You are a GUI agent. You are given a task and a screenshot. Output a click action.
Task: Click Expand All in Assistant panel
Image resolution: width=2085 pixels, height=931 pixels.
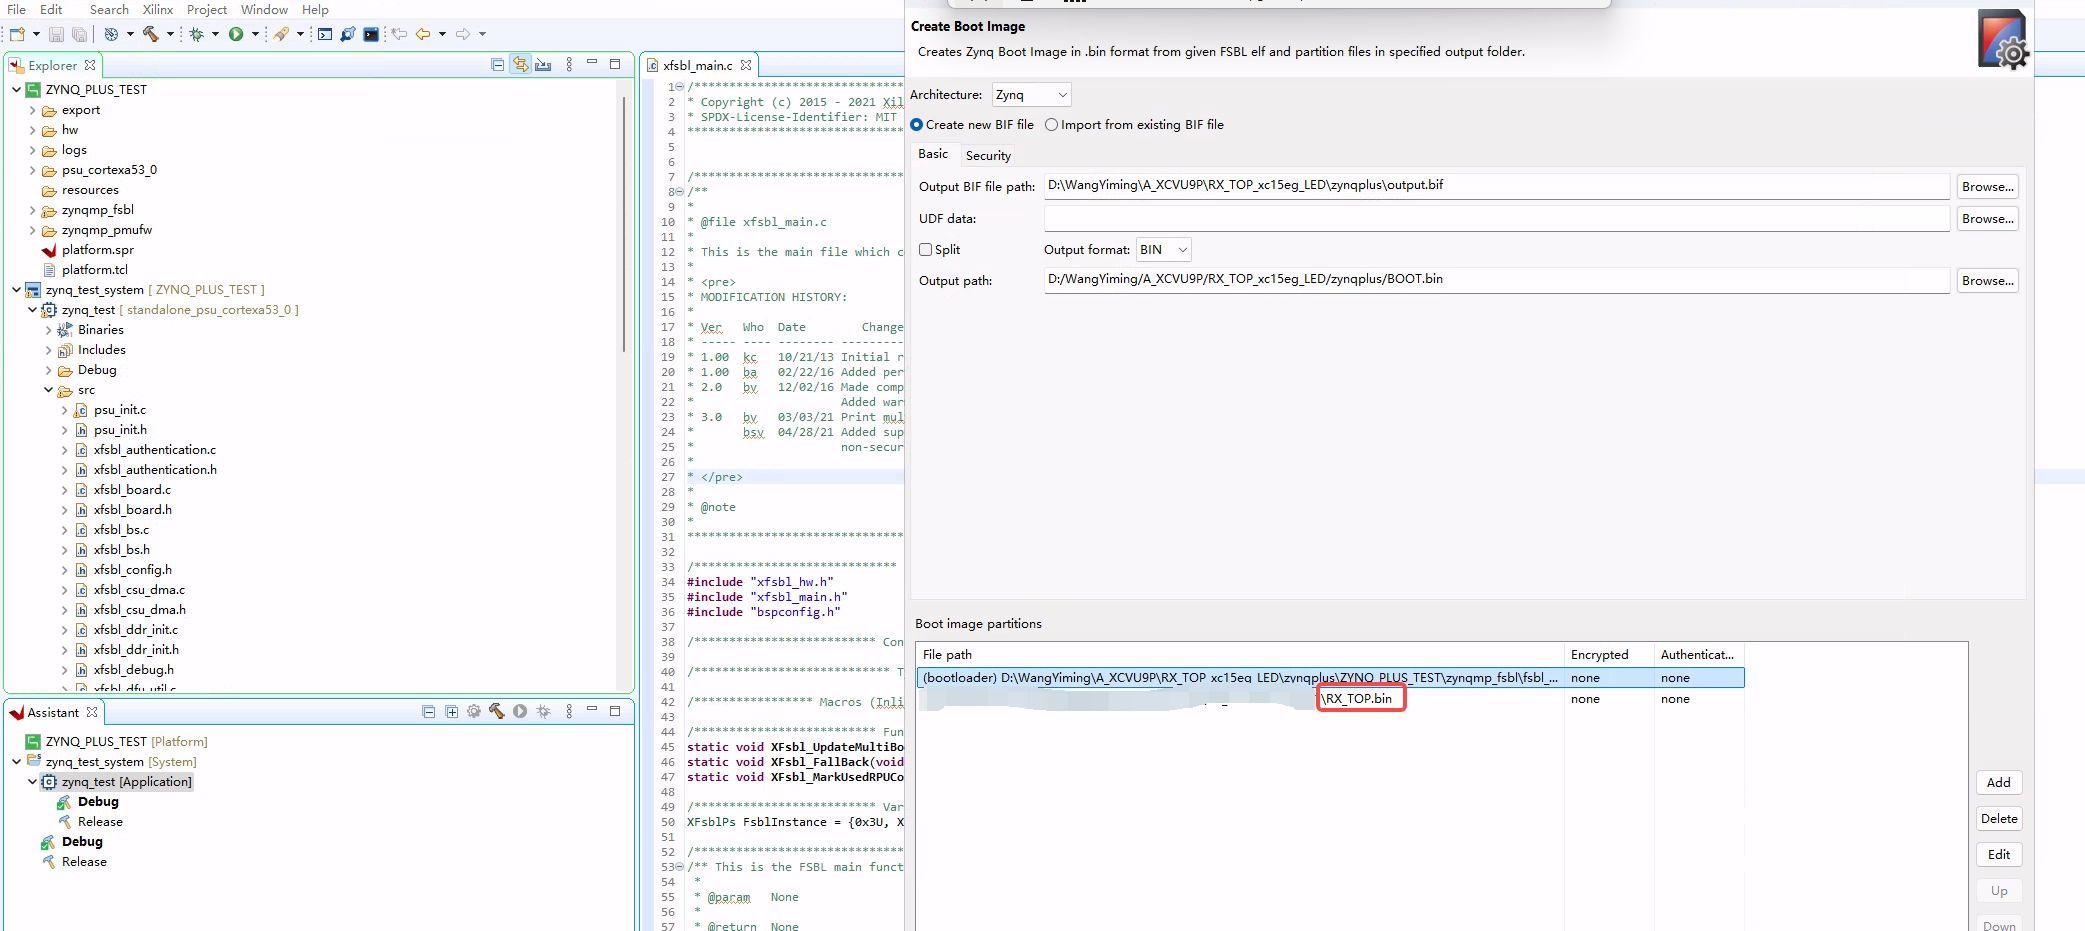pyautogui.click(x=451, y=712)
